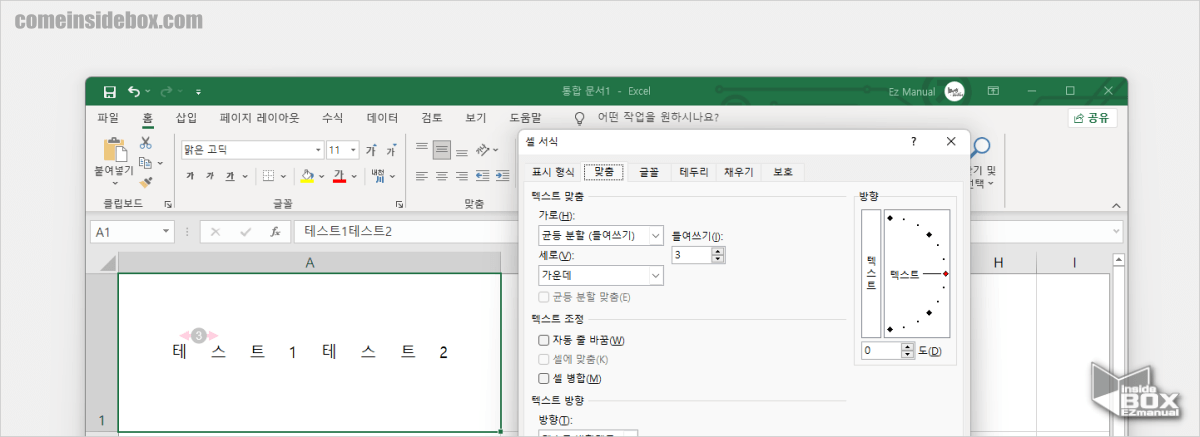
Task: Toggle 자동 줄 바꿈 checkbox
Action: [x=544, y=341]
